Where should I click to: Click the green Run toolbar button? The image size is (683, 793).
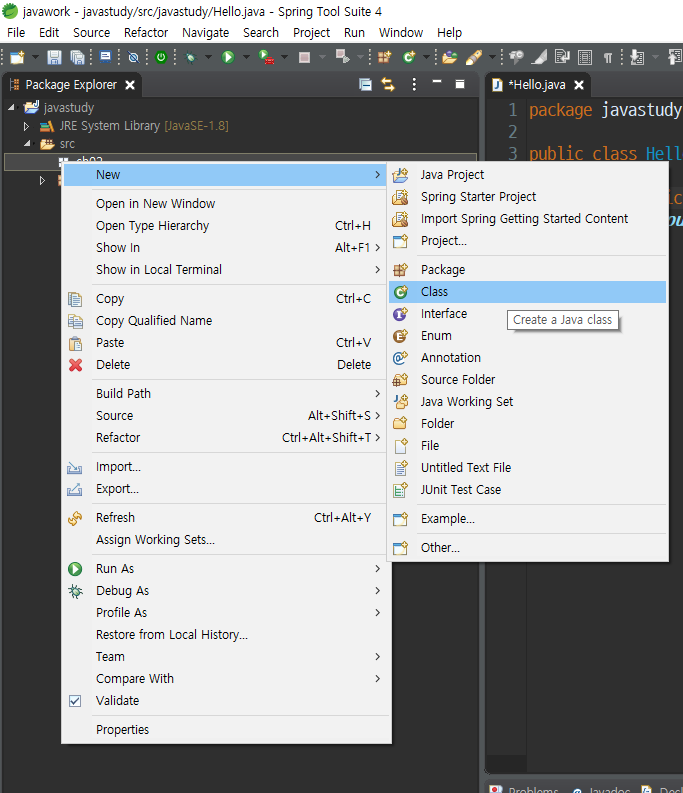pyautogui.click(x=228, y=57)
